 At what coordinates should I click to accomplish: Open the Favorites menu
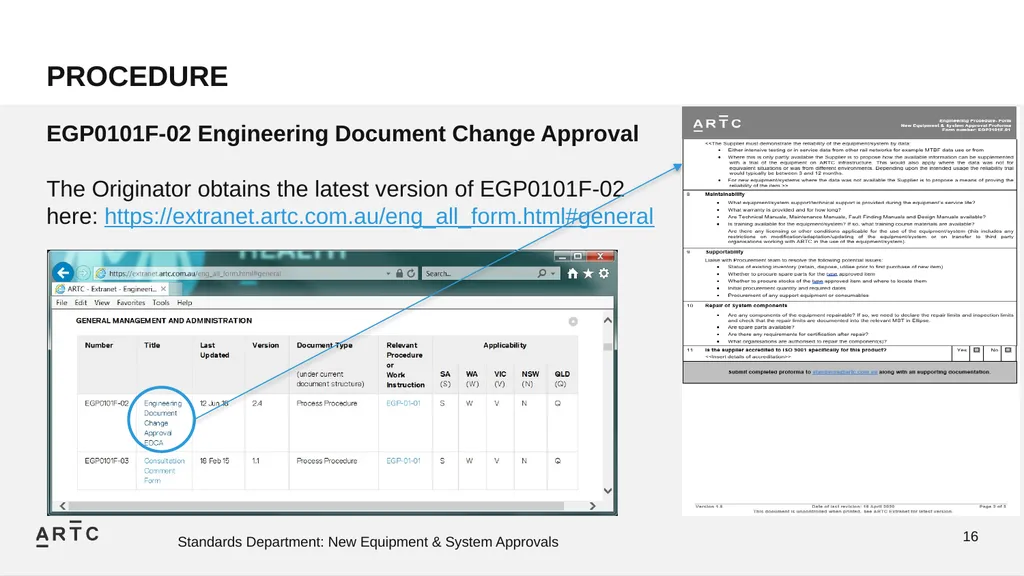[131, 303]
